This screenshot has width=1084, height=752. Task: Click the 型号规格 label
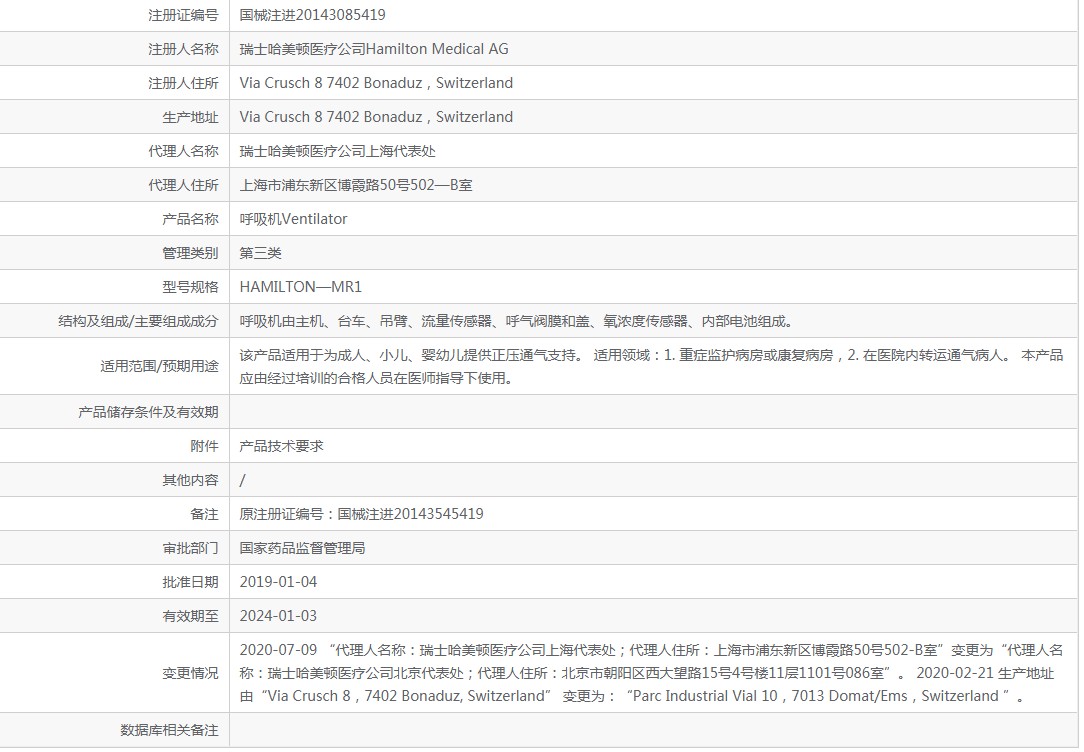click(190, 287)
